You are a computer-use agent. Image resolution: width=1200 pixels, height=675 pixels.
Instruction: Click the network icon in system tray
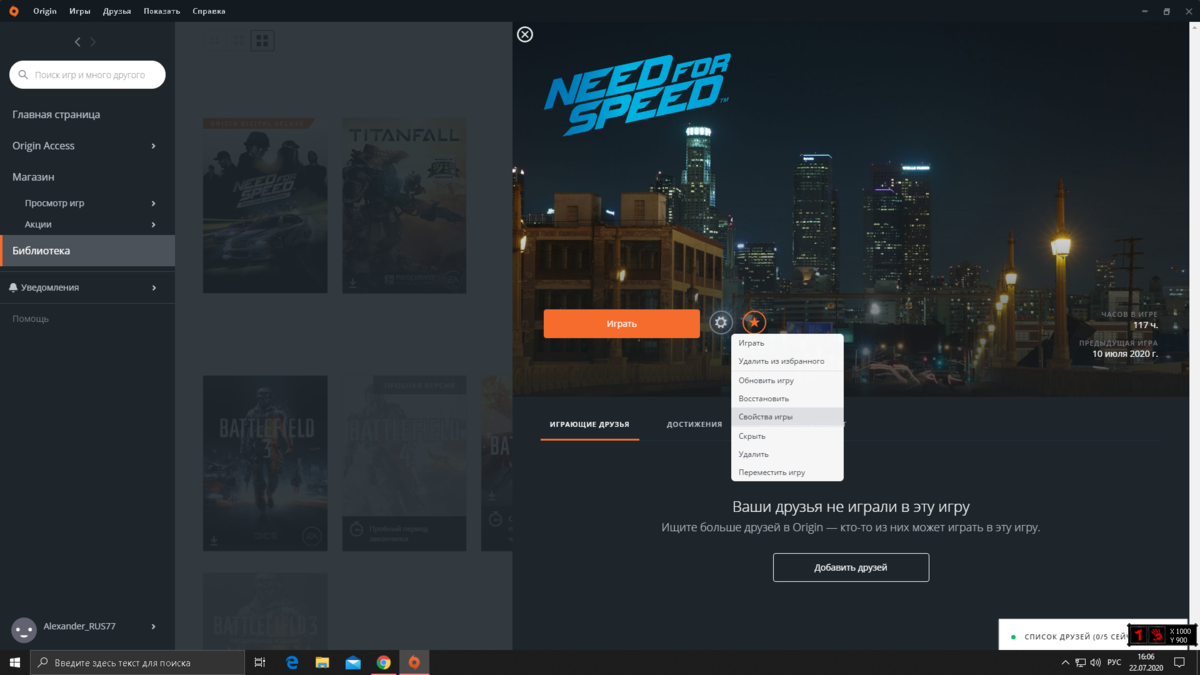point(1080,662)
